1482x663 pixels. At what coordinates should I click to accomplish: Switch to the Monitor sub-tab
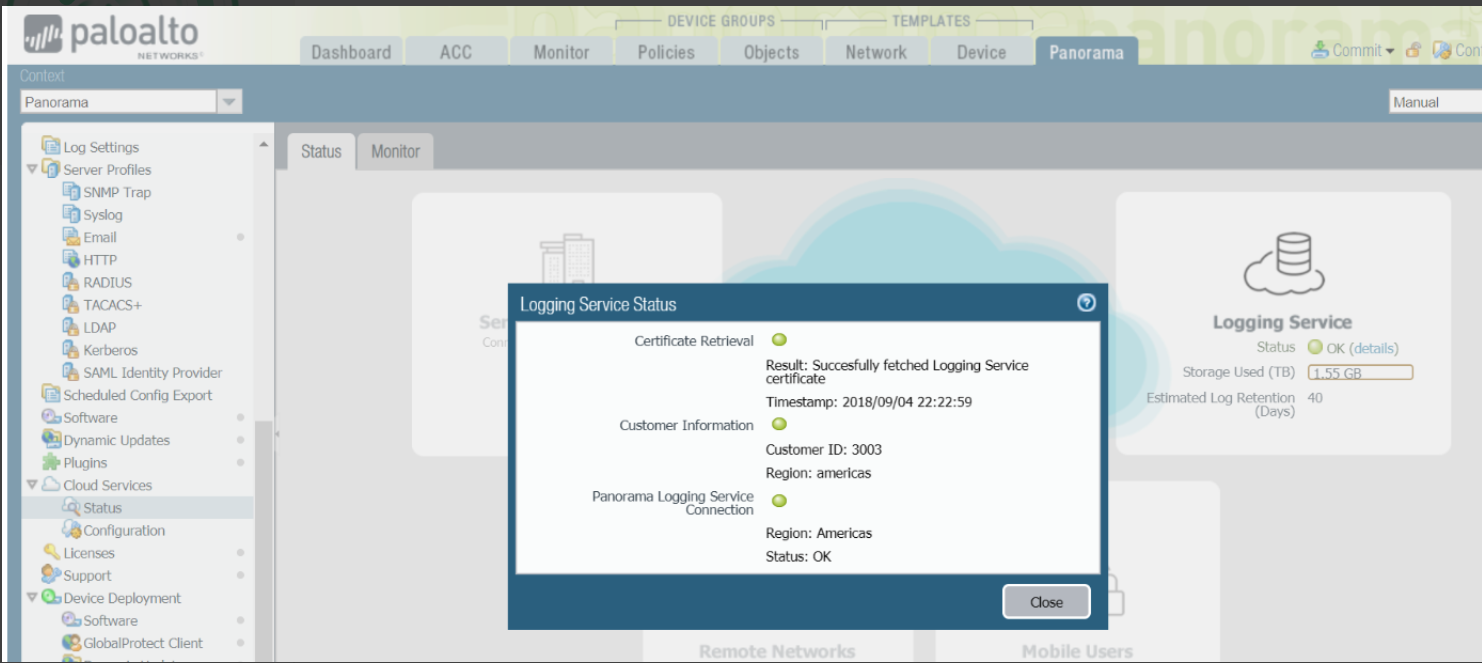[x=395, y=151]
